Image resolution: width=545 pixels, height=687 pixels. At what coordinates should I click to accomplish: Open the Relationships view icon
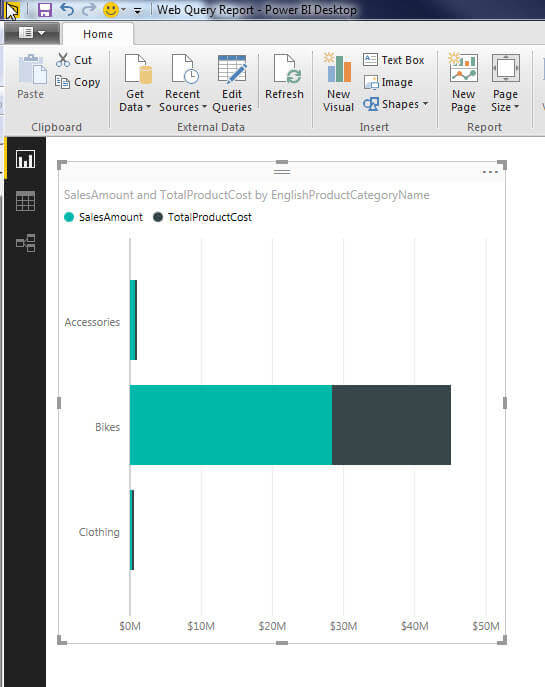coord(25,243)
